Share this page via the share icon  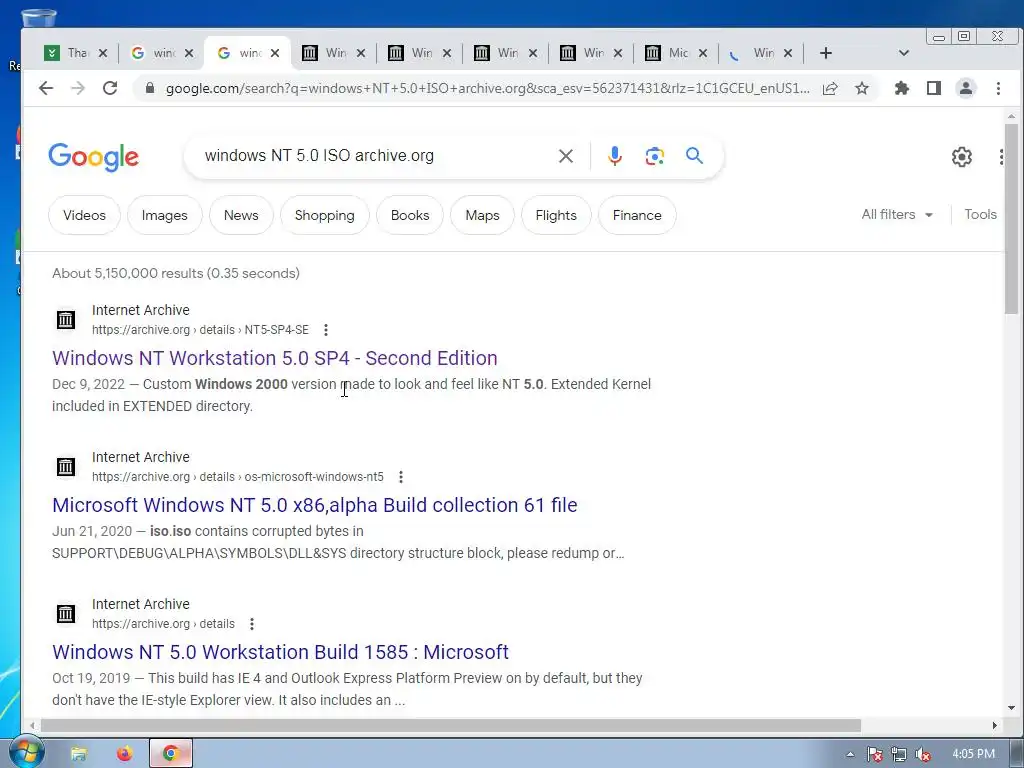(830, 88)
